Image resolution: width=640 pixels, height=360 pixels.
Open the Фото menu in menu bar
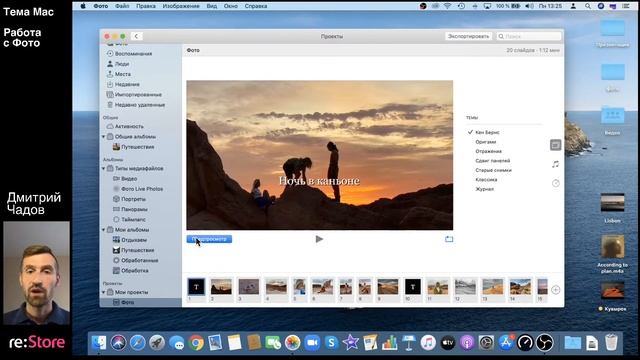click(x=100, y=6)
